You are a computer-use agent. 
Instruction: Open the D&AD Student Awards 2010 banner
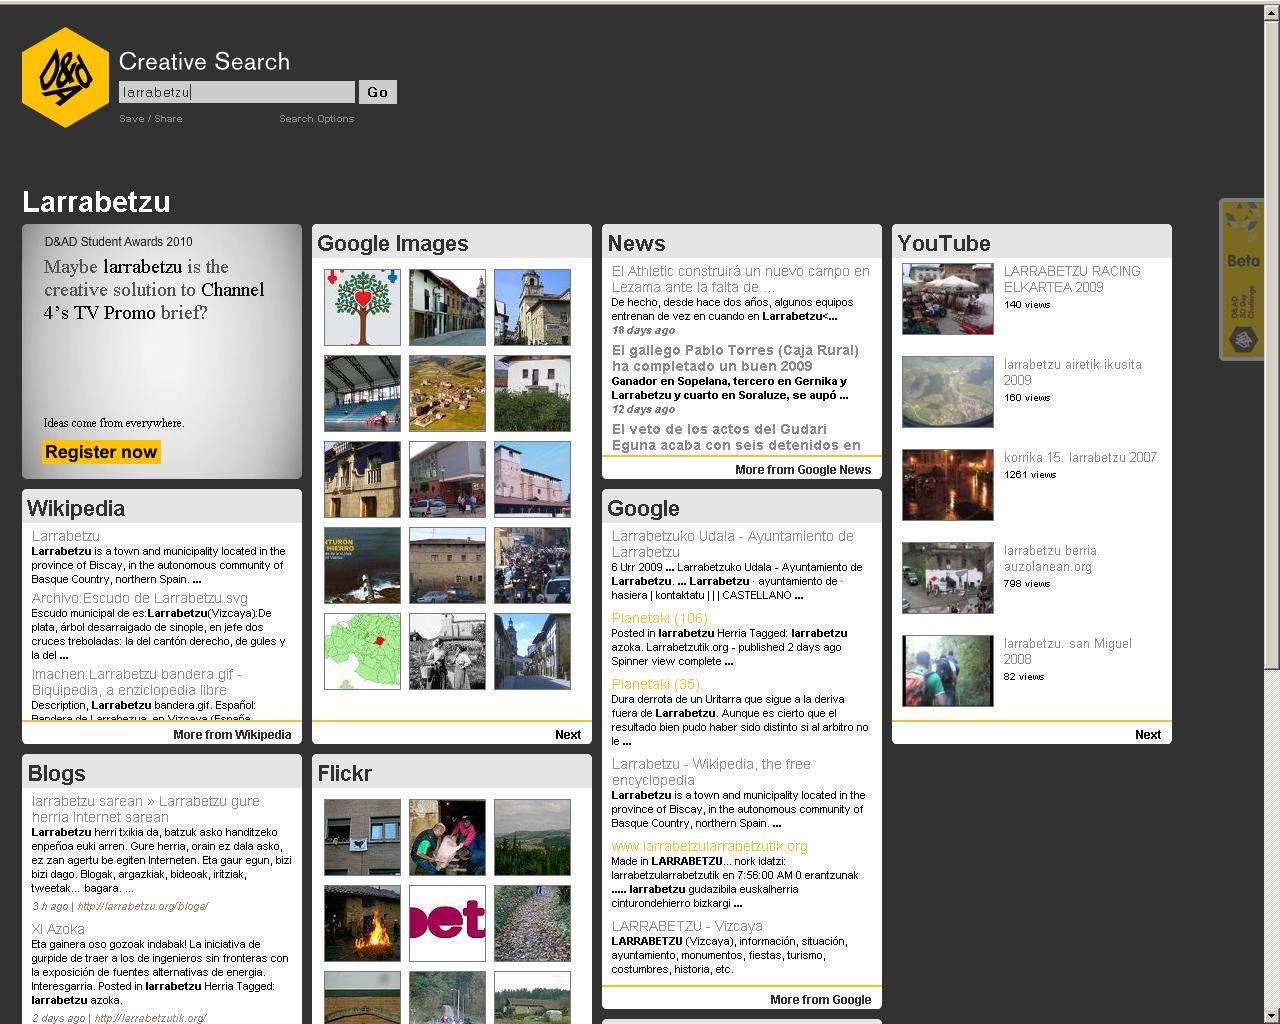click(x=162, y=351)
